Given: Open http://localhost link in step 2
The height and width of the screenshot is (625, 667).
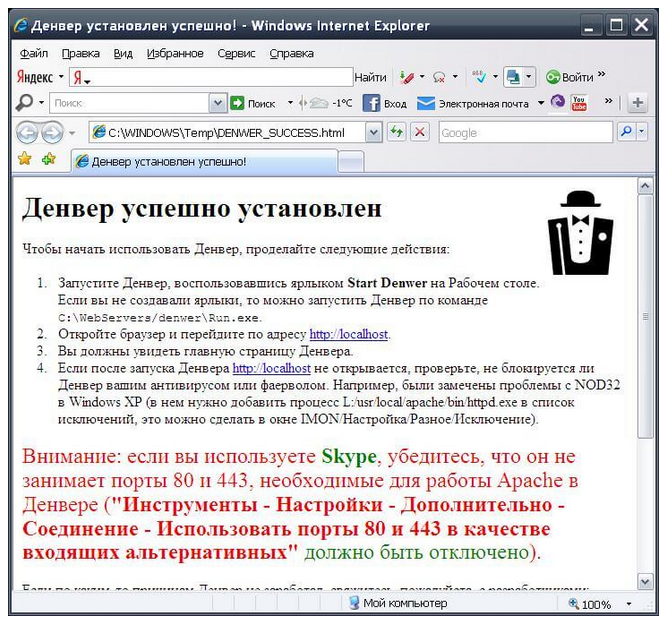Looking at the screenshot, I should [348, 334].
